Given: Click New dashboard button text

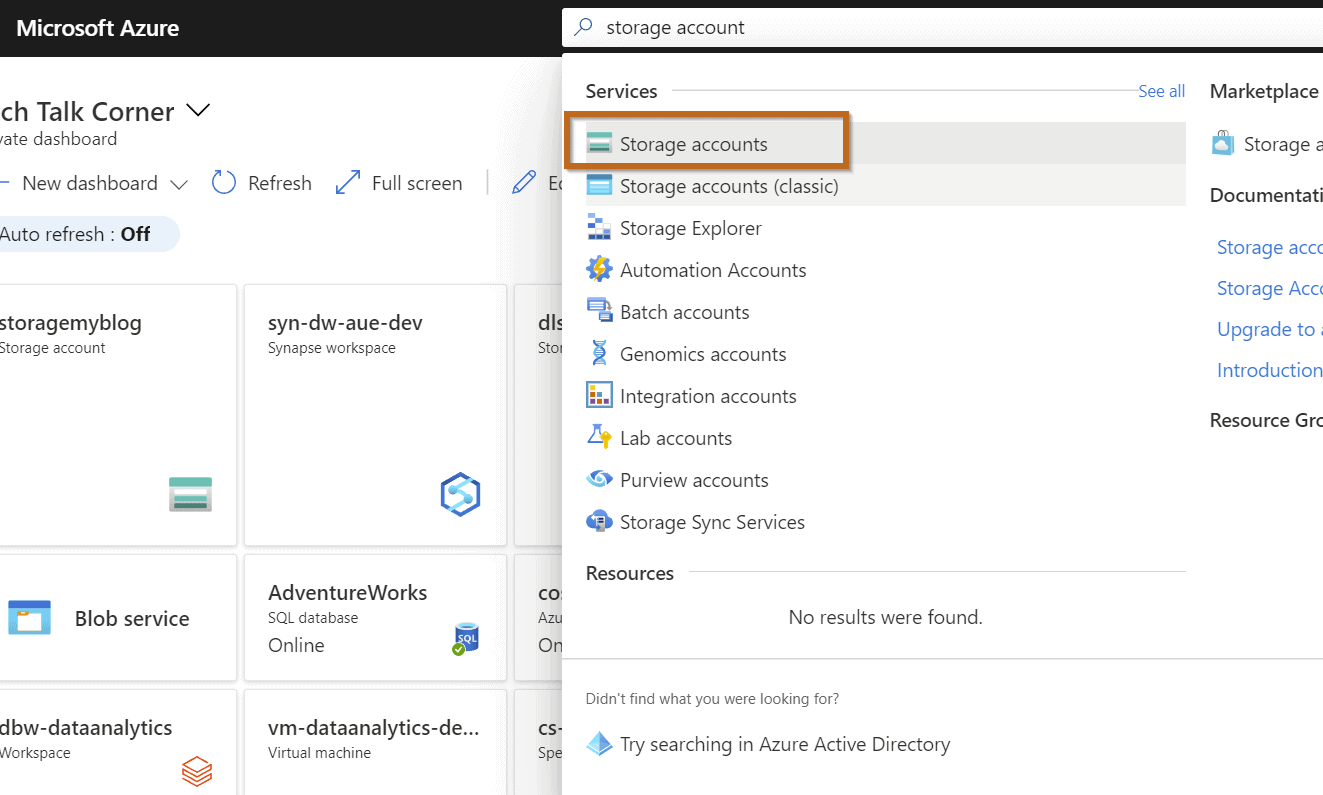Looking at the screenshot, I should tap(90, 183).
